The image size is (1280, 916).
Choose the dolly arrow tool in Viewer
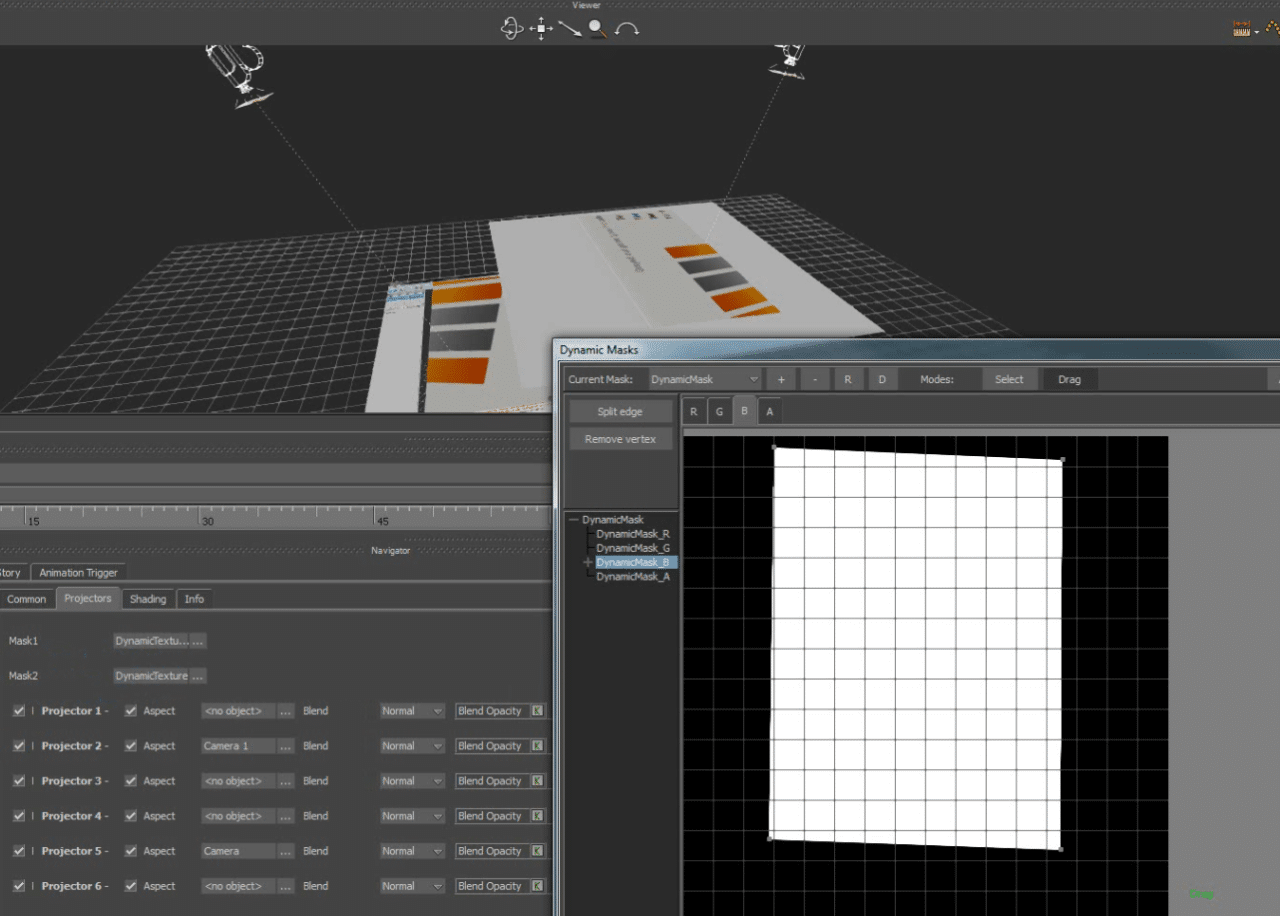click(x=569, y=29)
